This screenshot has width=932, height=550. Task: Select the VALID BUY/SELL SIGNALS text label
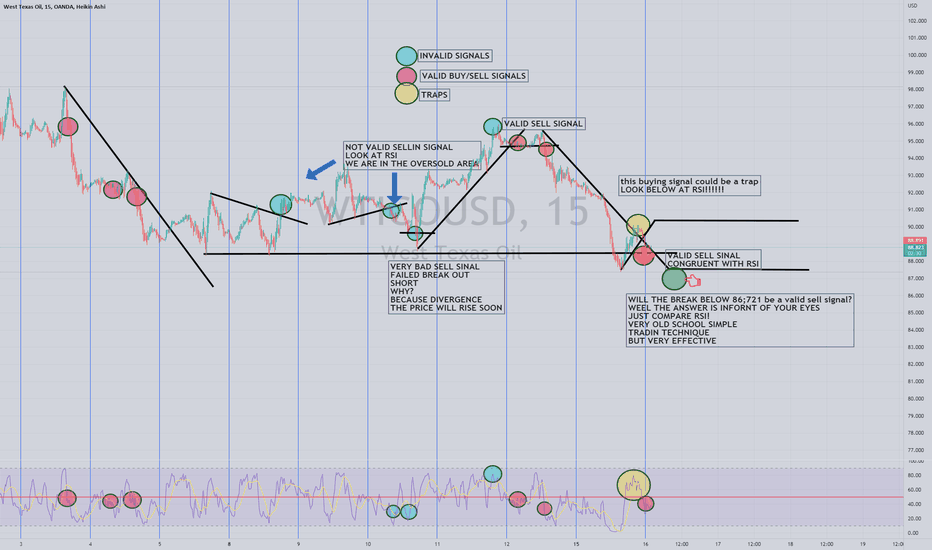click(474, 76)
